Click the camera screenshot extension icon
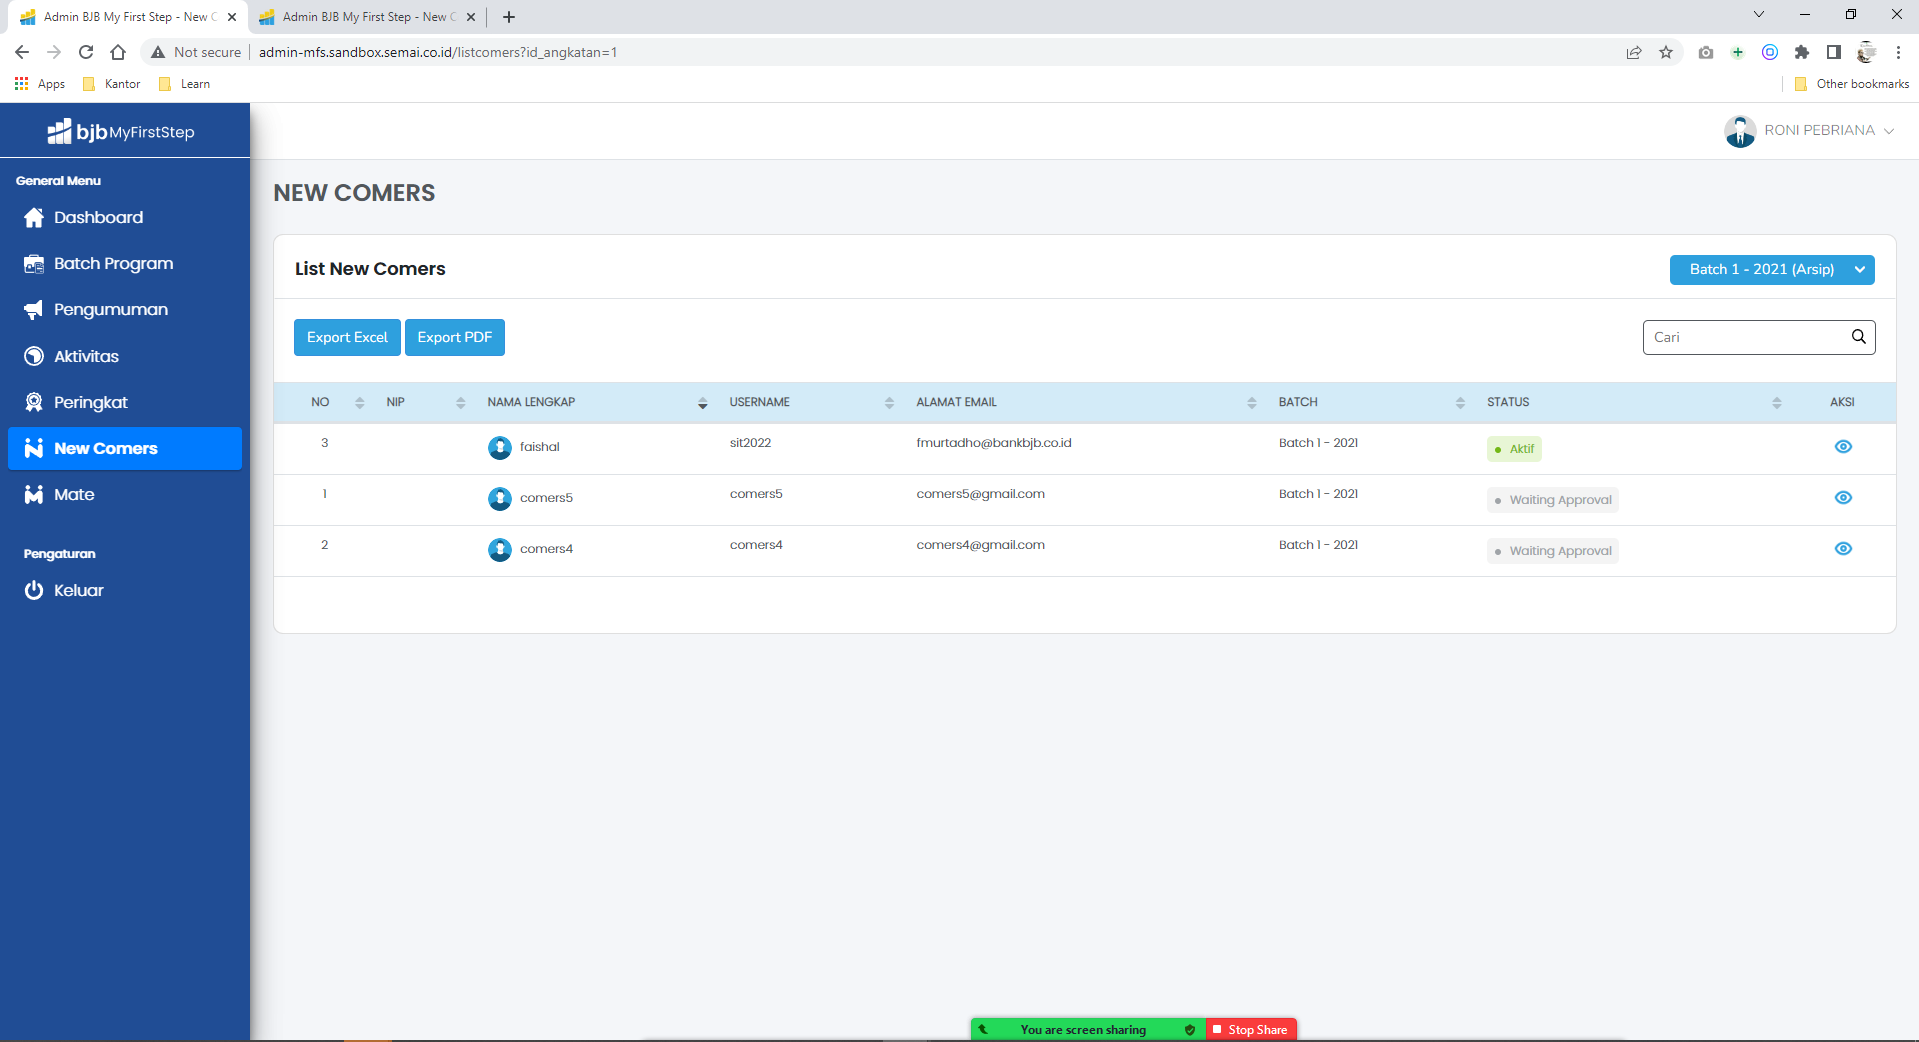Image resolution: width=1919 pixels, height=1042 pixels. [x=1706, y=52]
